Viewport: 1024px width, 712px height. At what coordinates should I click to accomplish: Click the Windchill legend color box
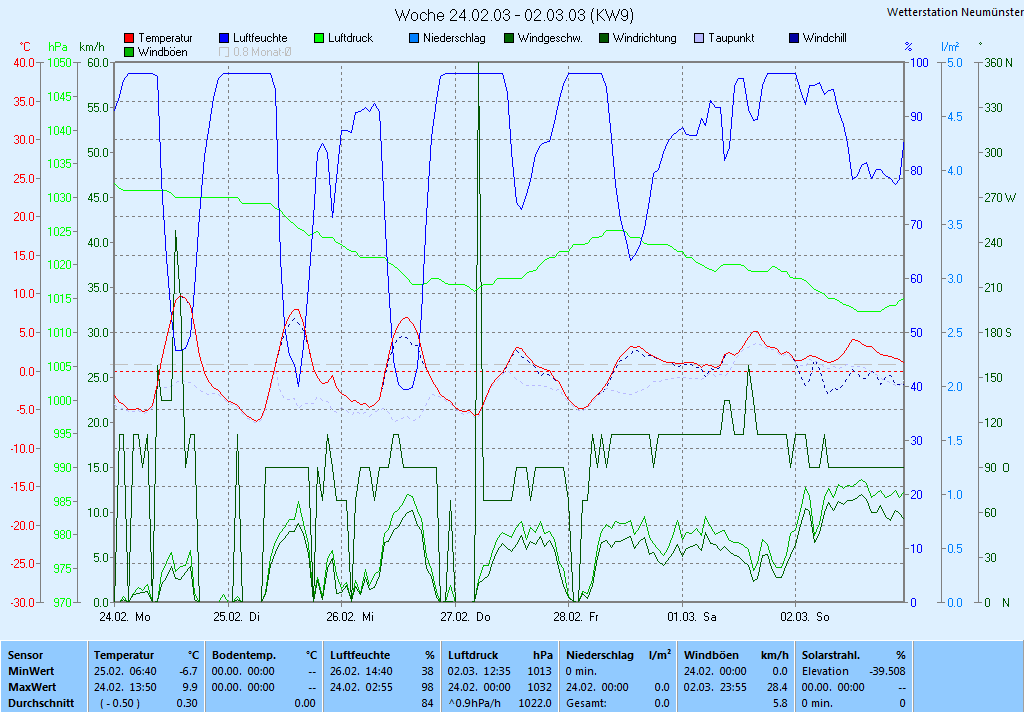(793, 38)
